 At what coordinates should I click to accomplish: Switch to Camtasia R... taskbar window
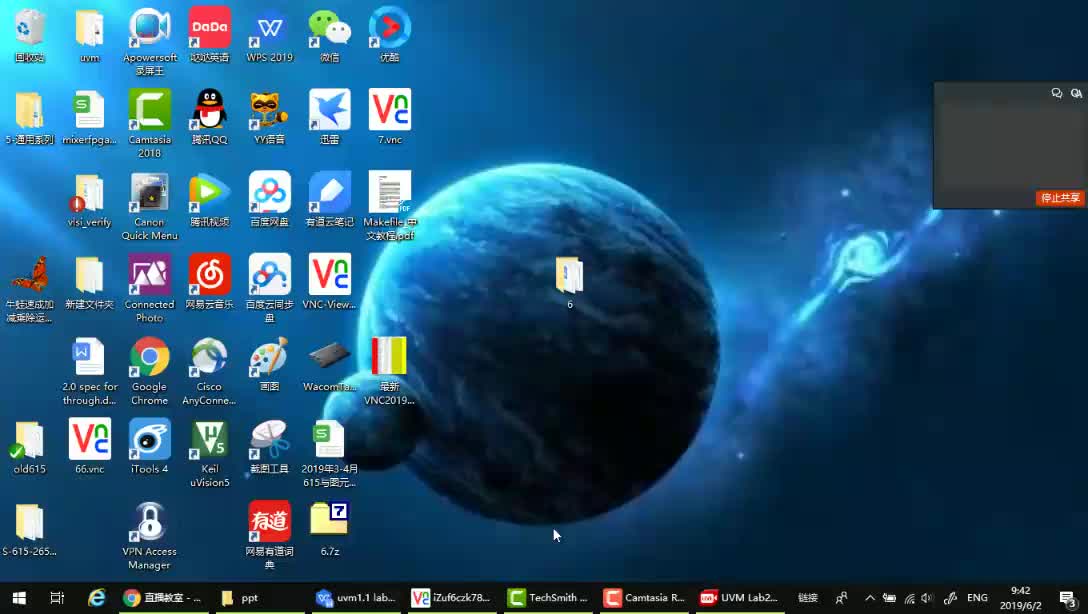click(644, 597)
